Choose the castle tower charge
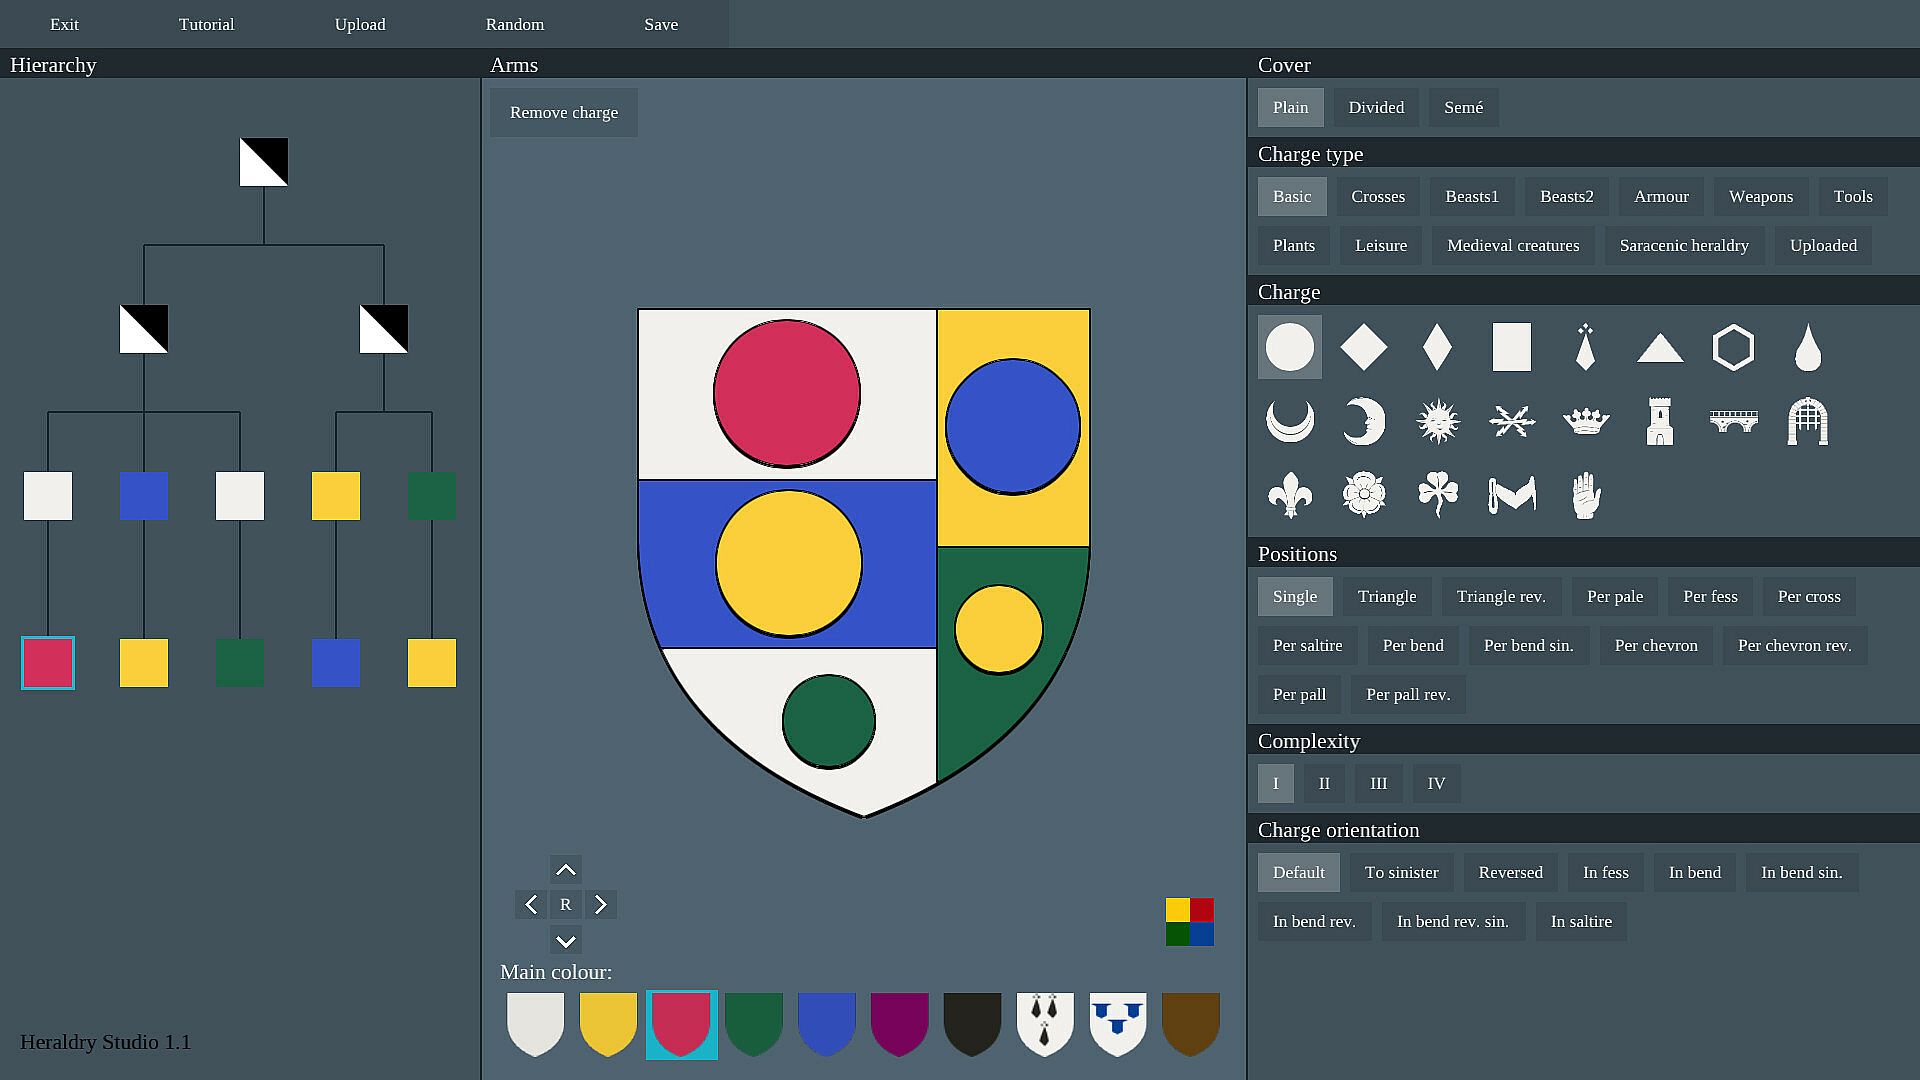Image resolution: width=1920 pixels, height=1080 pixels. pyautogui.click(x=1659, y=421)
